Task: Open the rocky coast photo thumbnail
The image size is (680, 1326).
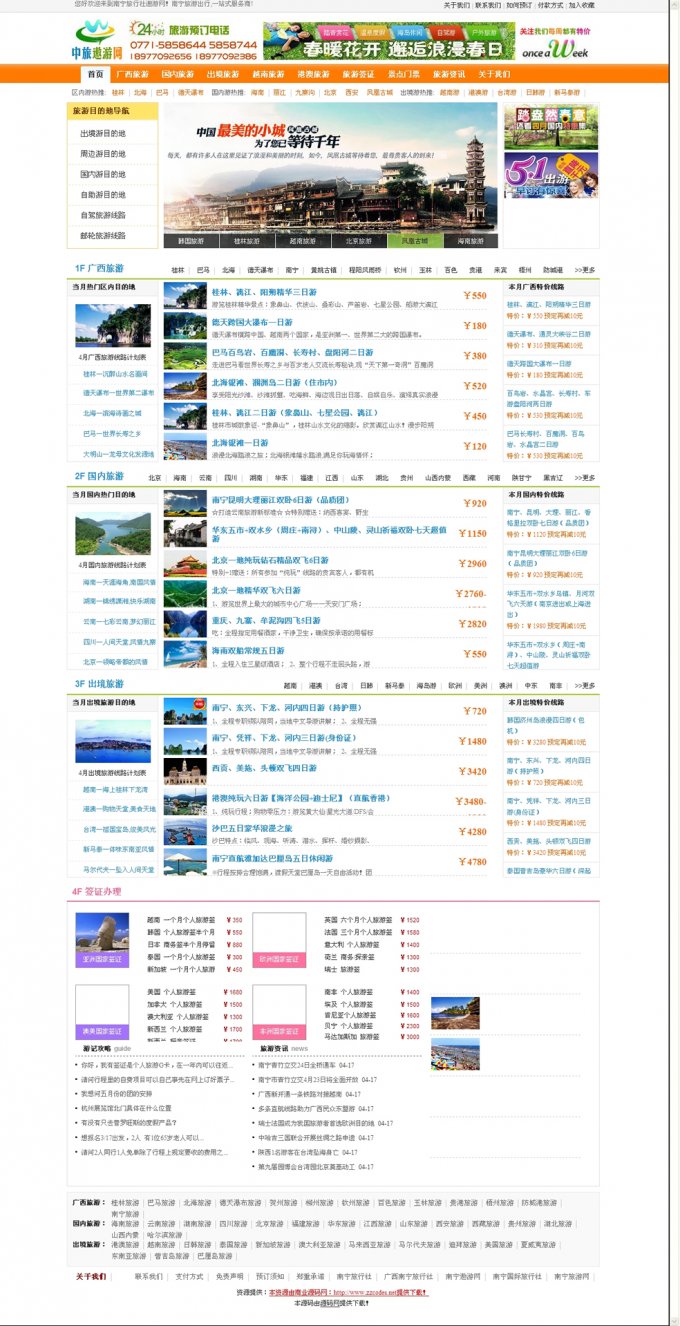Action: point(455,1012)
